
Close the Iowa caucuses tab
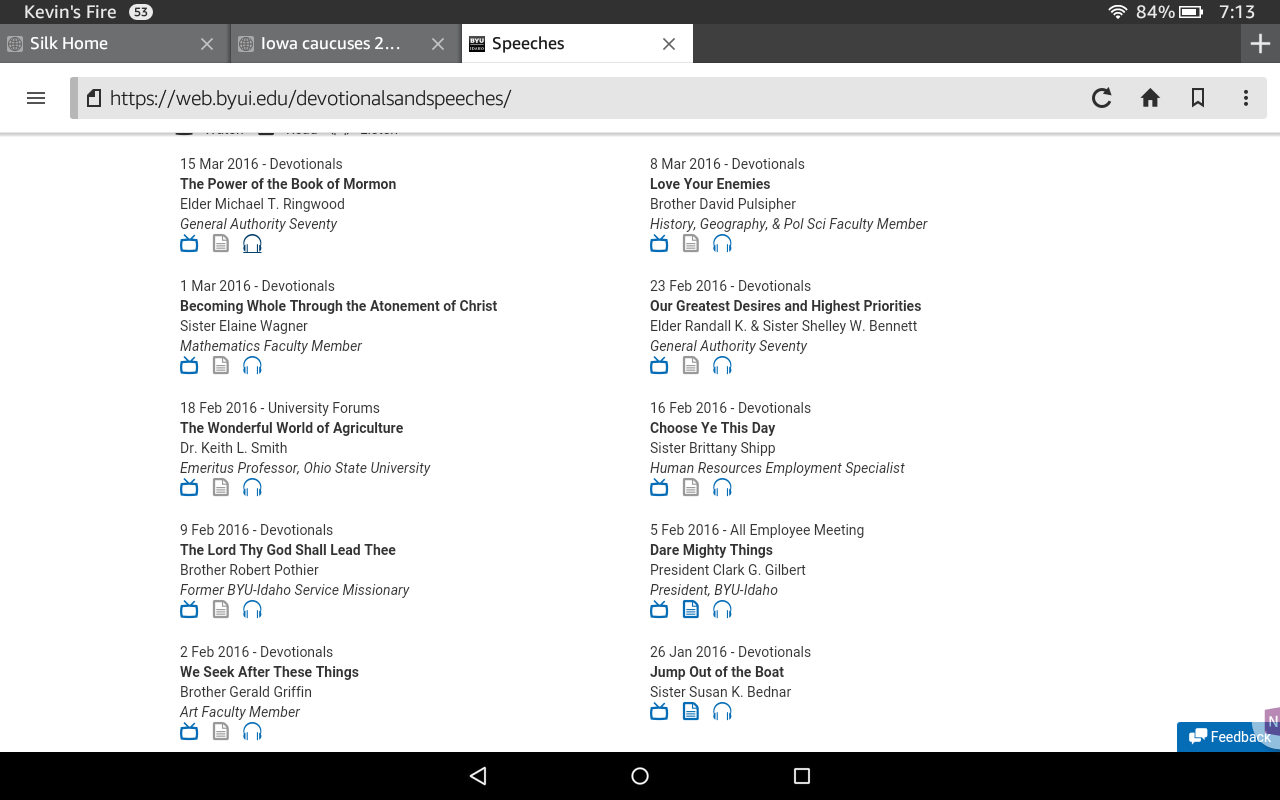438,44
